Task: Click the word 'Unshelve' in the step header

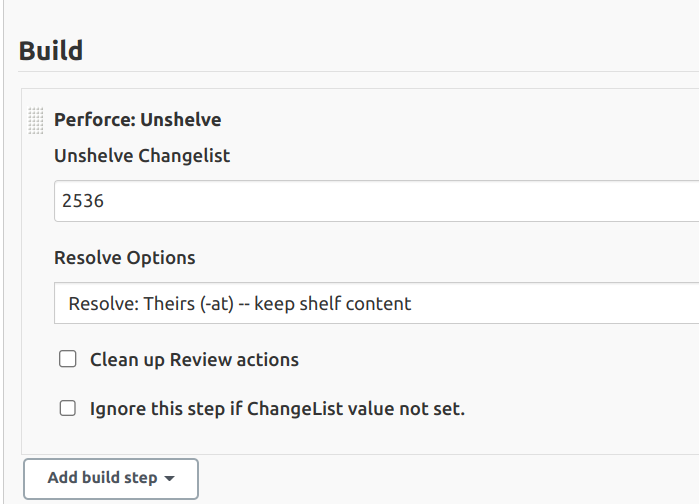Action: (x=181, y=120)
